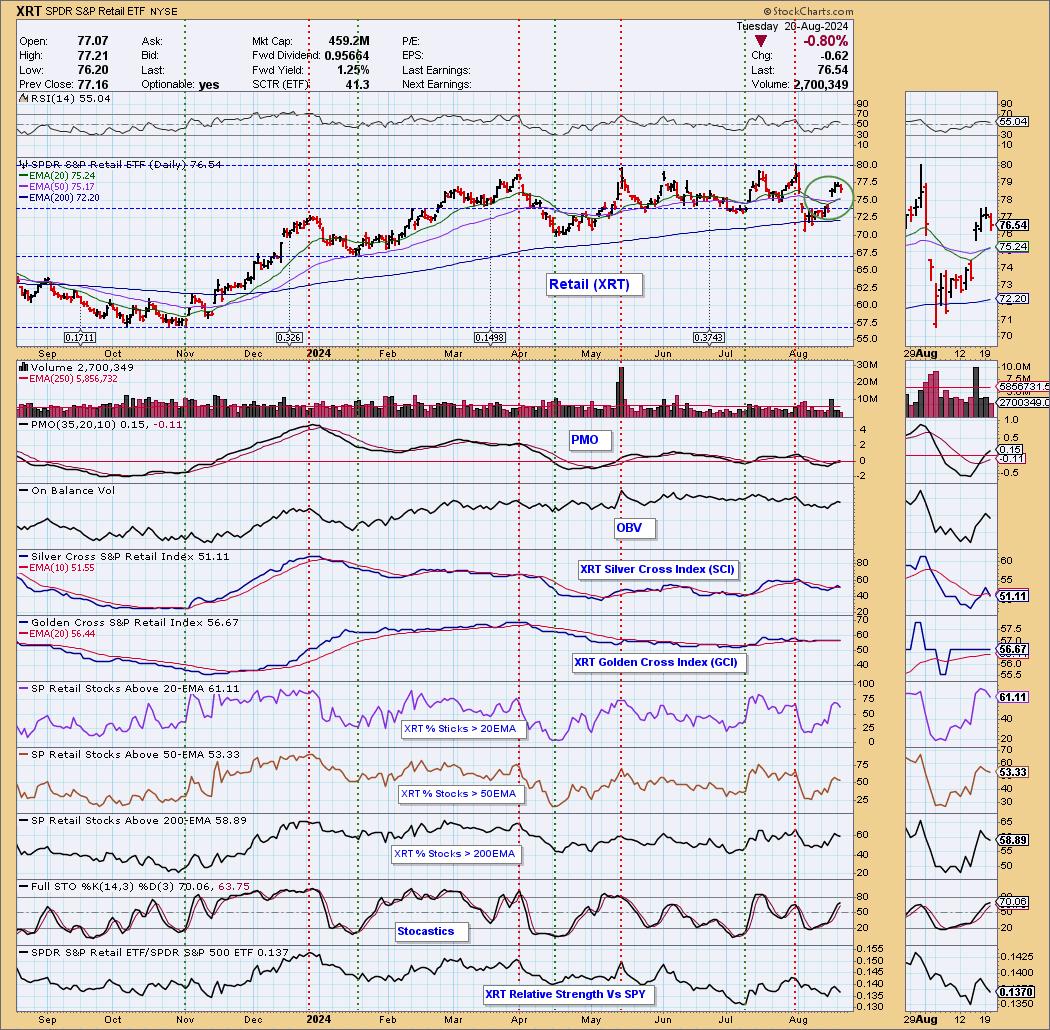This screenshot has width=1050, height=1030.
Task: Click the 70.06 stochastic value tag
Action: pyautogui.click(x=1012, y=901)
